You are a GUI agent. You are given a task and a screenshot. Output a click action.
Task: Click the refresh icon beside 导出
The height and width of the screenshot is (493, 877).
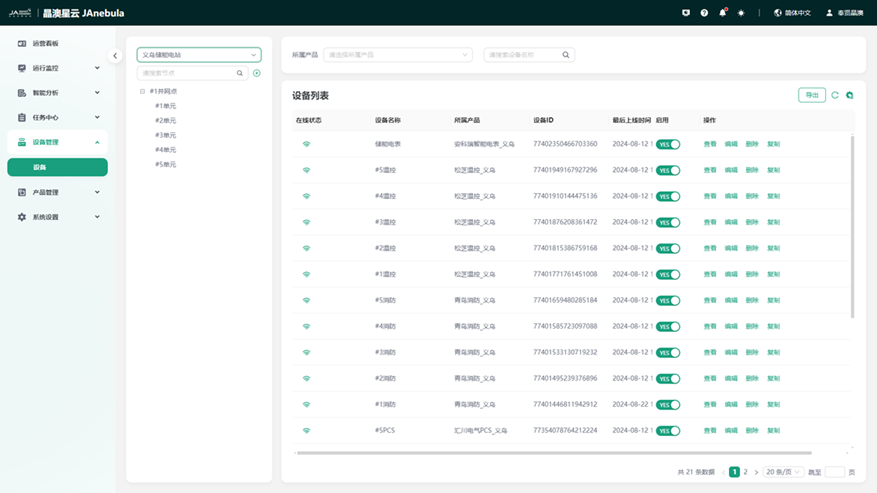coord(835,95)
